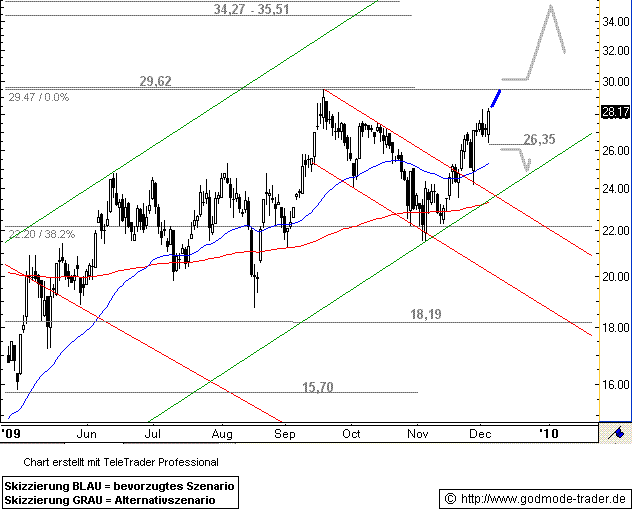Click the '09 year marker on time axis
This screenshot has width=634, height=522.
[12, 434]
